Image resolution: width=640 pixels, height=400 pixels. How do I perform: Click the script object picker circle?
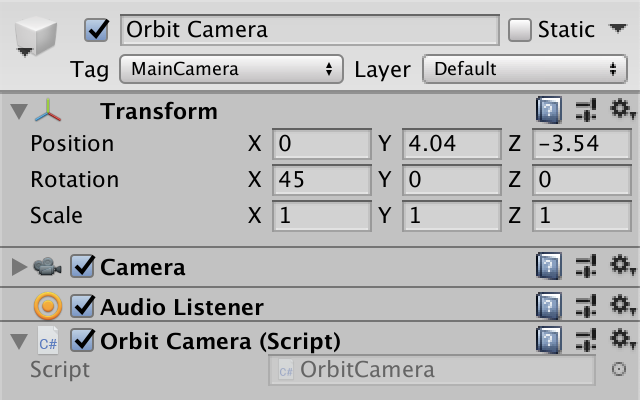pyautogui.click(x=619, y=369)
